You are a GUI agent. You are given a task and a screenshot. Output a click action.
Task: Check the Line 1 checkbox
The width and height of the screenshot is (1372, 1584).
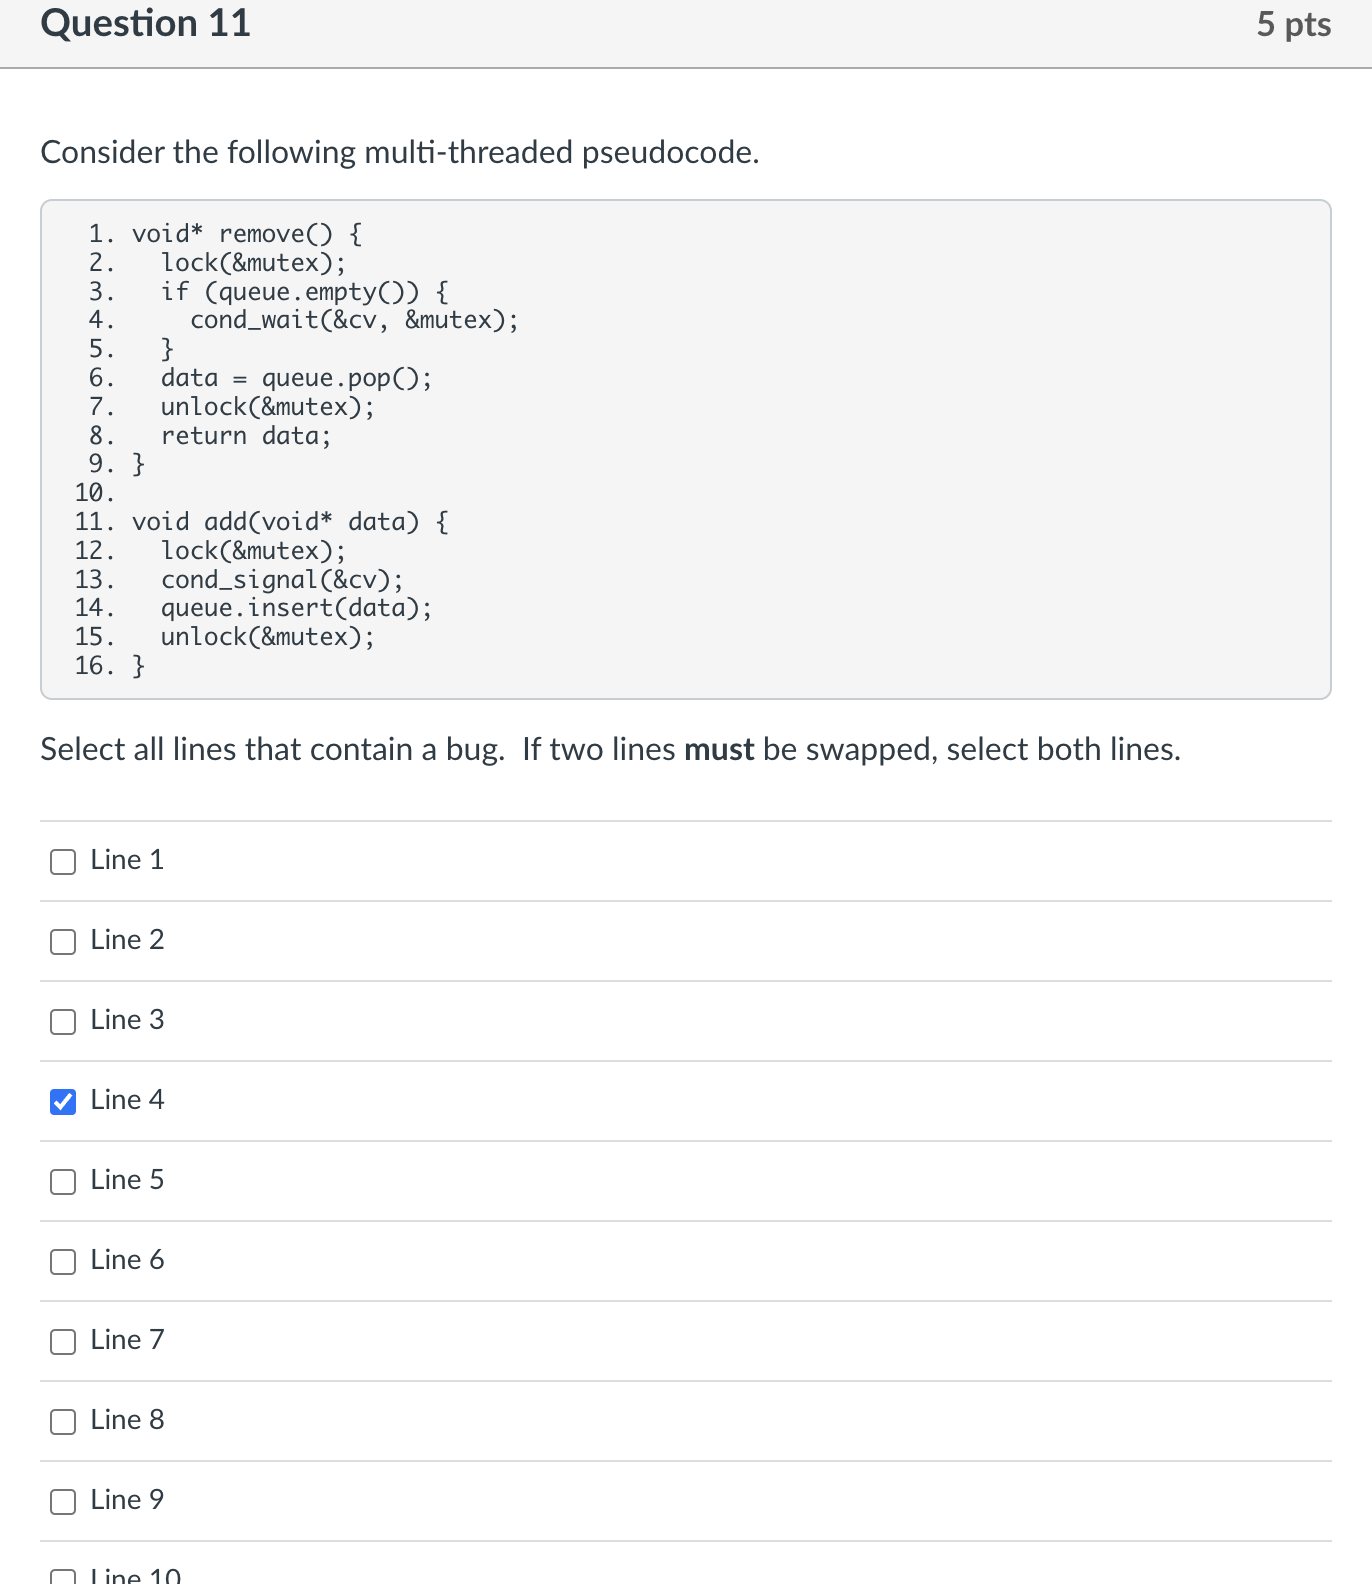pos(63,860)
